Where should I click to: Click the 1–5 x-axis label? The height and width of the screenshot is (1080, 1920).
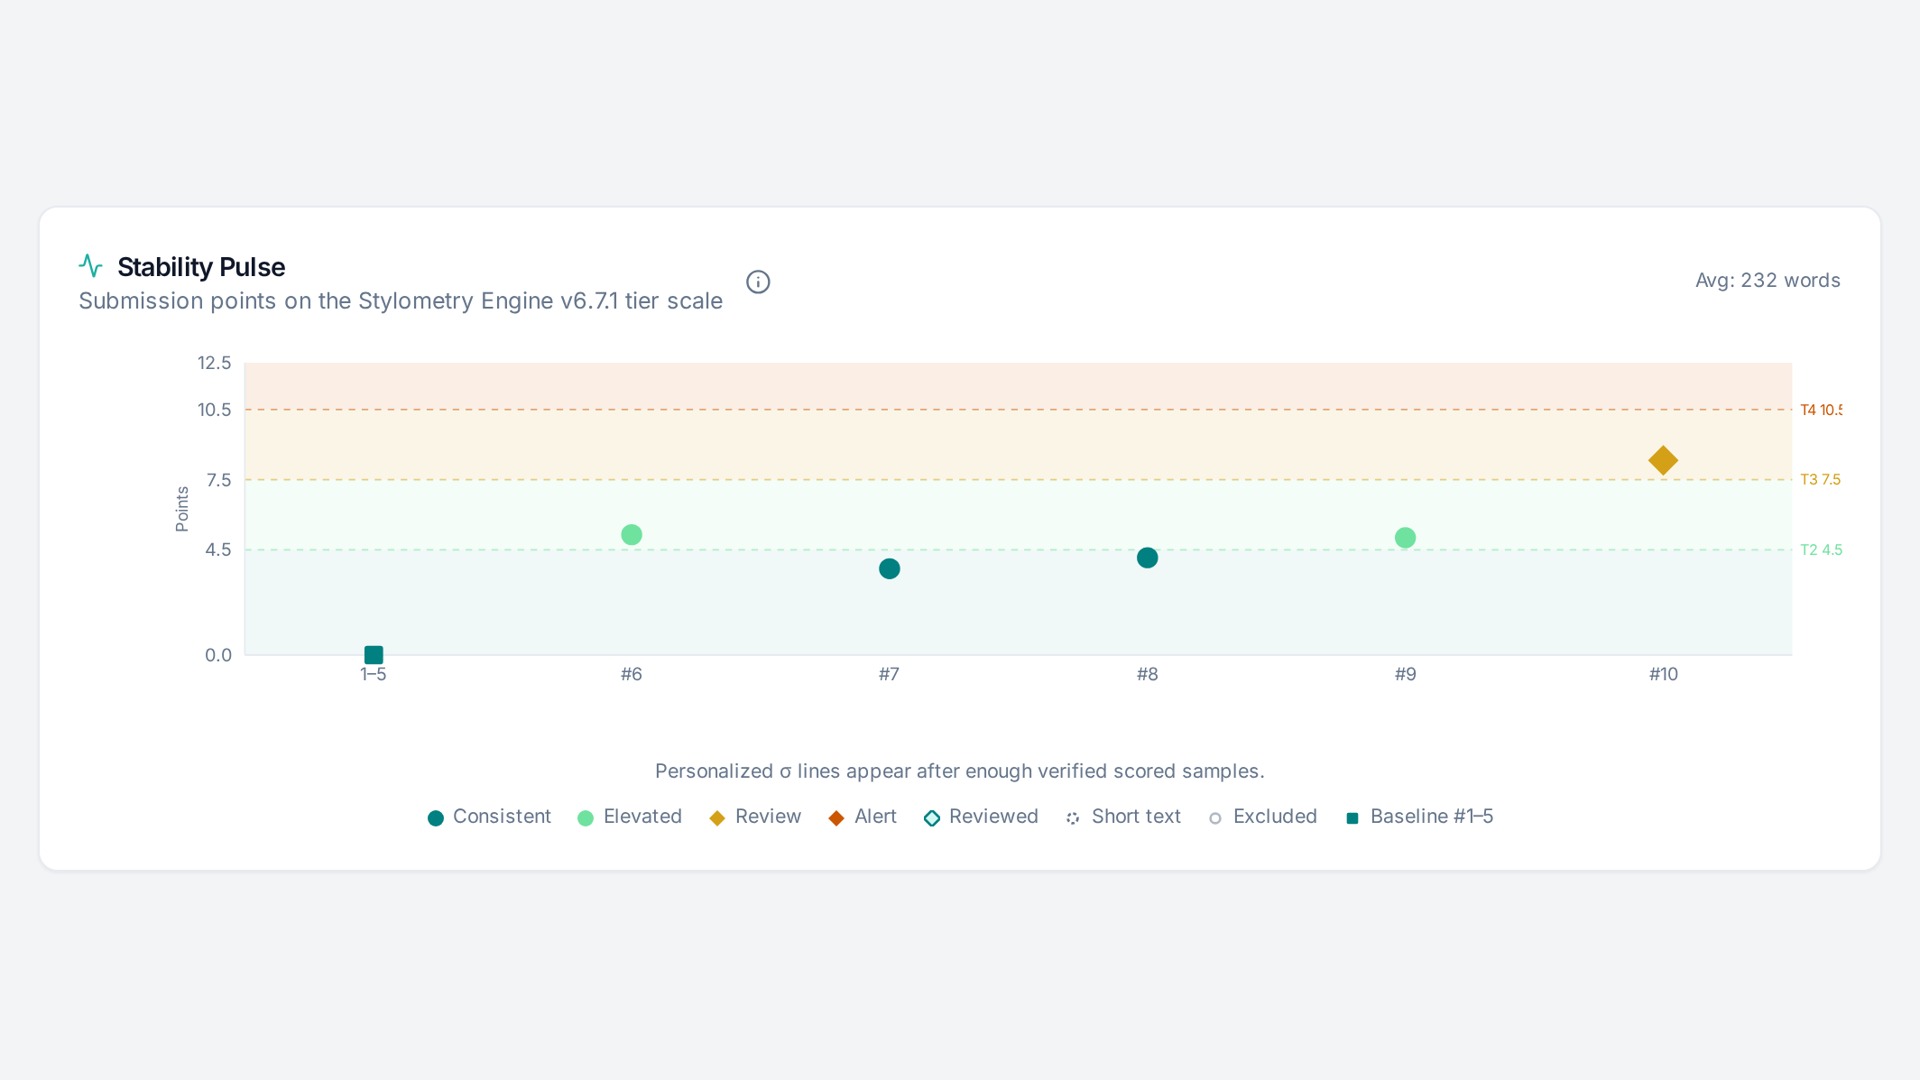pyautogui.click(x=373, y=675)
